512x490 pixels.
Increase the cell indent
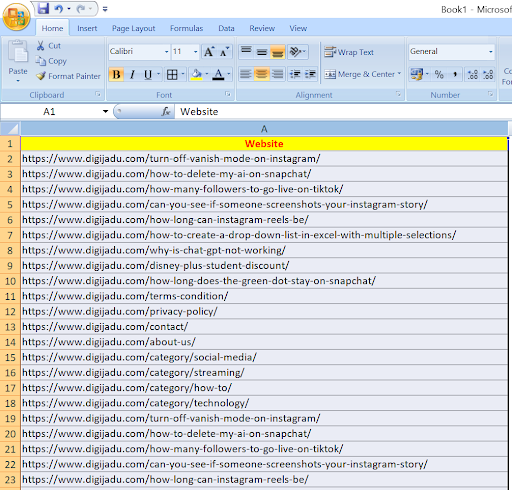[310, 74]
